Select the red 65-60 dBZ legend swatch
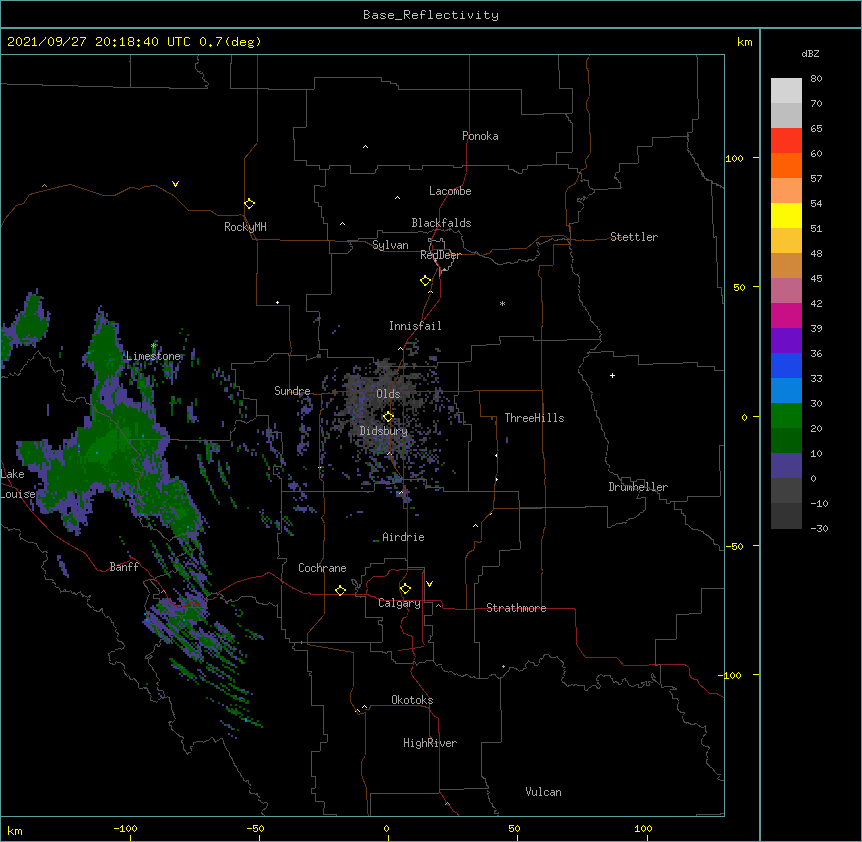The height and width of the screenshot is (842, 862). [786, 141]
